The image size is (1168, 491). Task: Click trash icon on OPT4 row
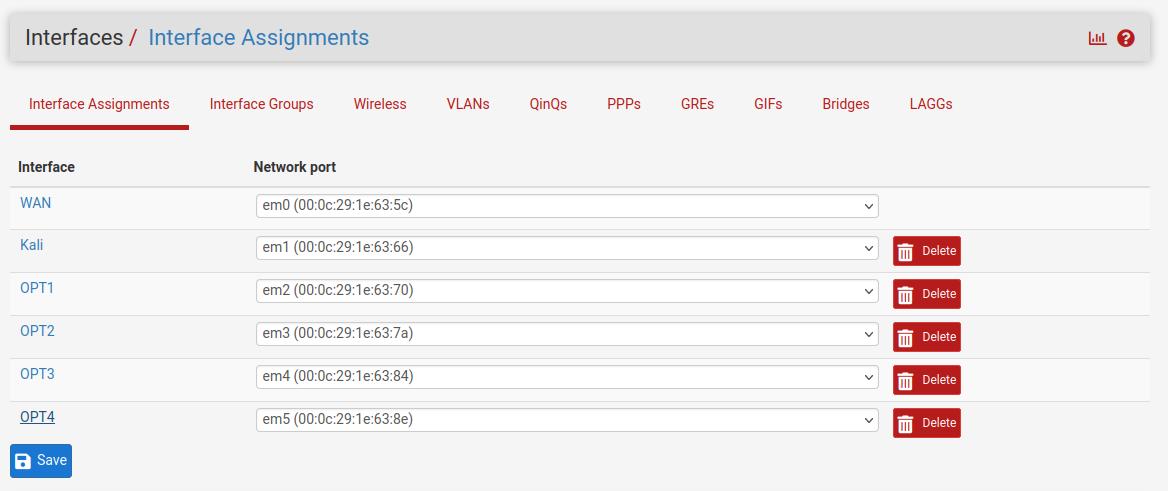pyautogui.click(x=906, y=423)
